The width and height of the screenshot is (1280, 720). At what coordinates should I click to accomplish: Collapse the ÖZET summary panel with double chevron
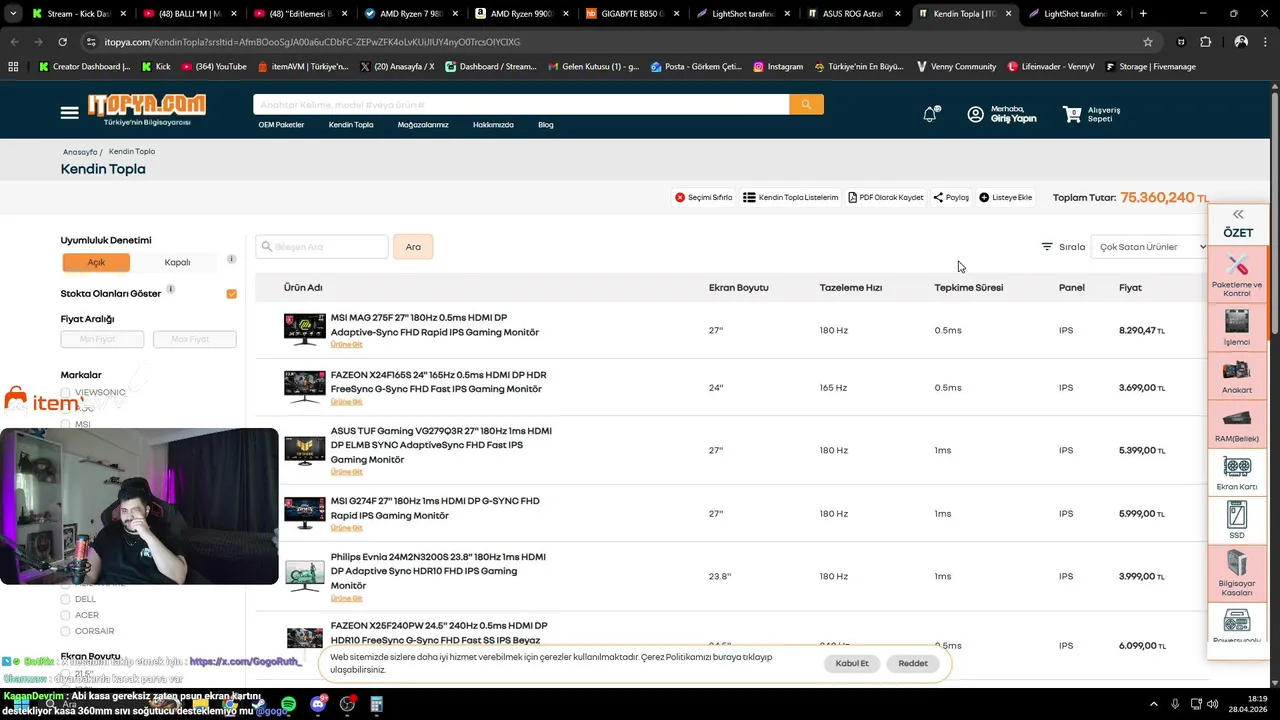click(x=1238, y=214)
